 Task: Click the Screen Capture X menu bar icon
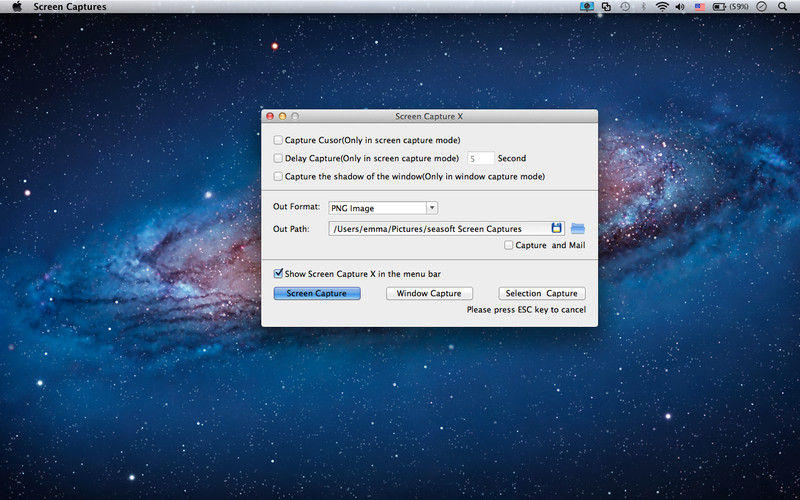coord(587,7)
